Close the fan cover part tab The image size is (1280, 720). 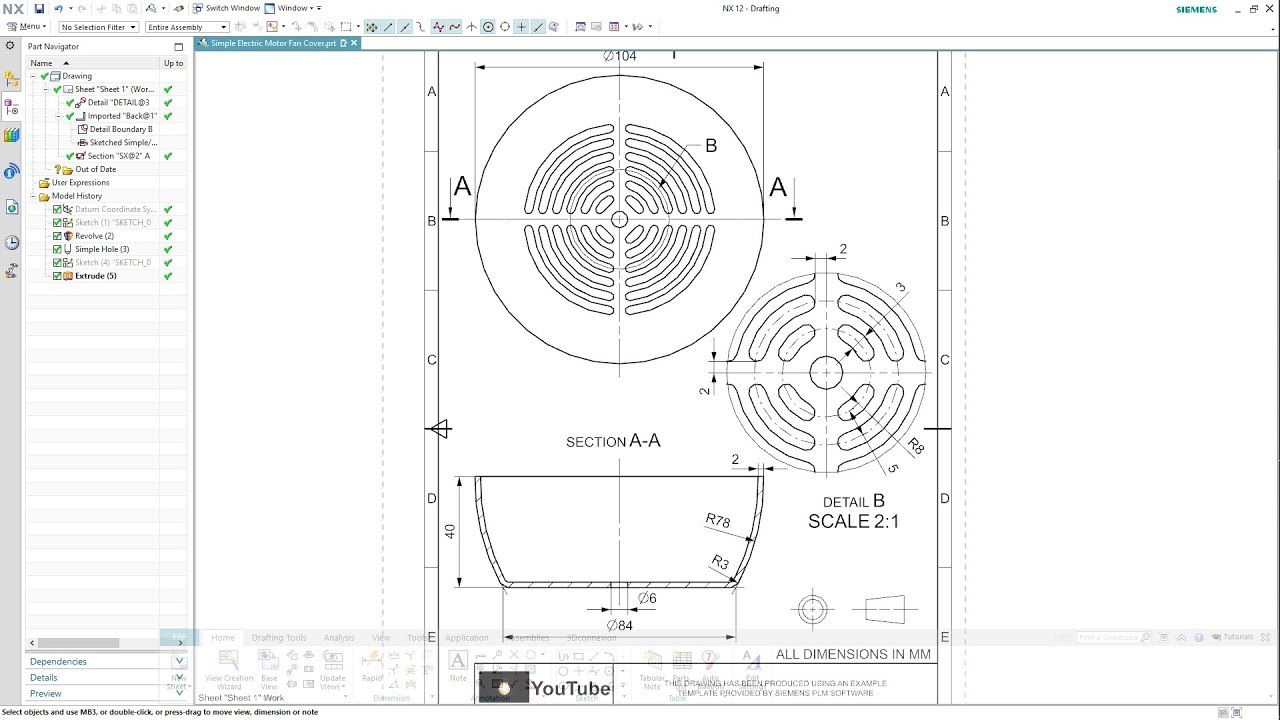[x=354, y=43]
